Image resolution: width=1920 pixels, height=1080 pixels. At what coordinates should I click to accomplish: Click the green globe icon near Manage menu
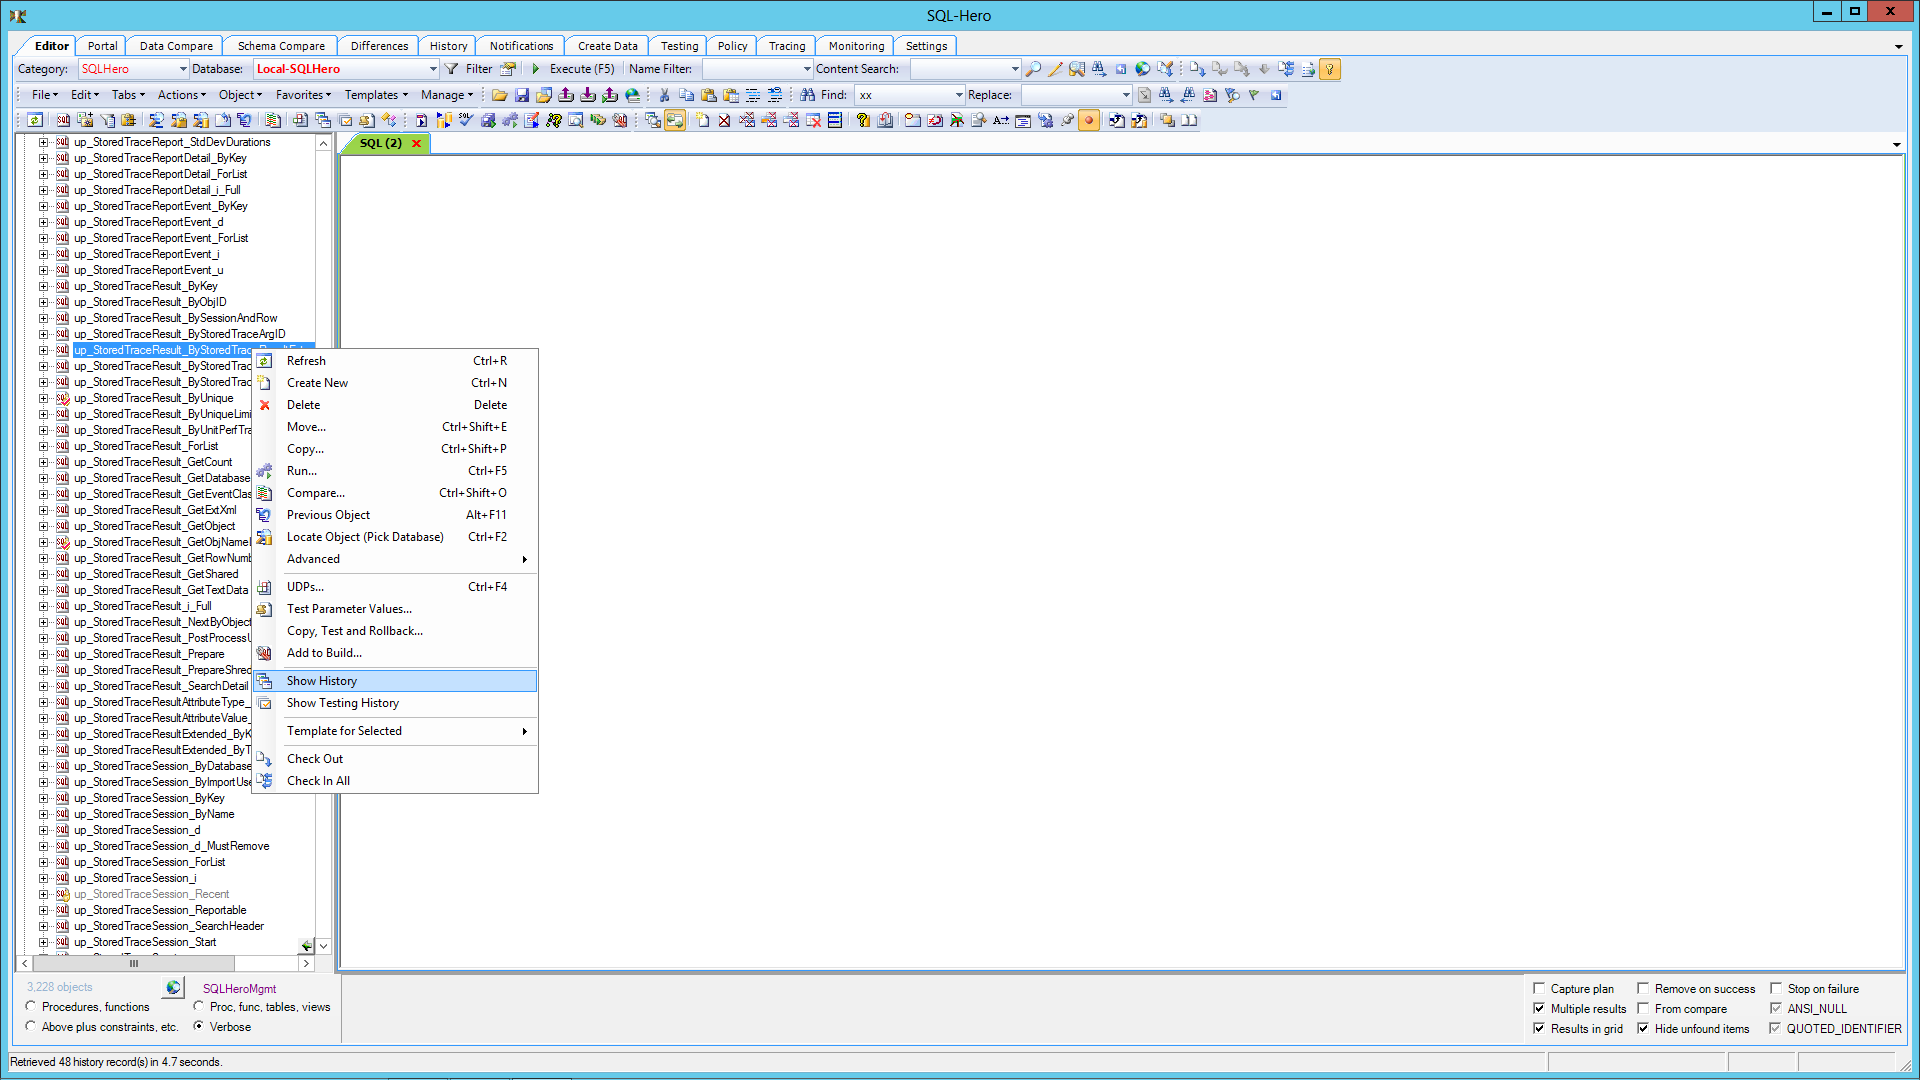(x=632, y=95)
